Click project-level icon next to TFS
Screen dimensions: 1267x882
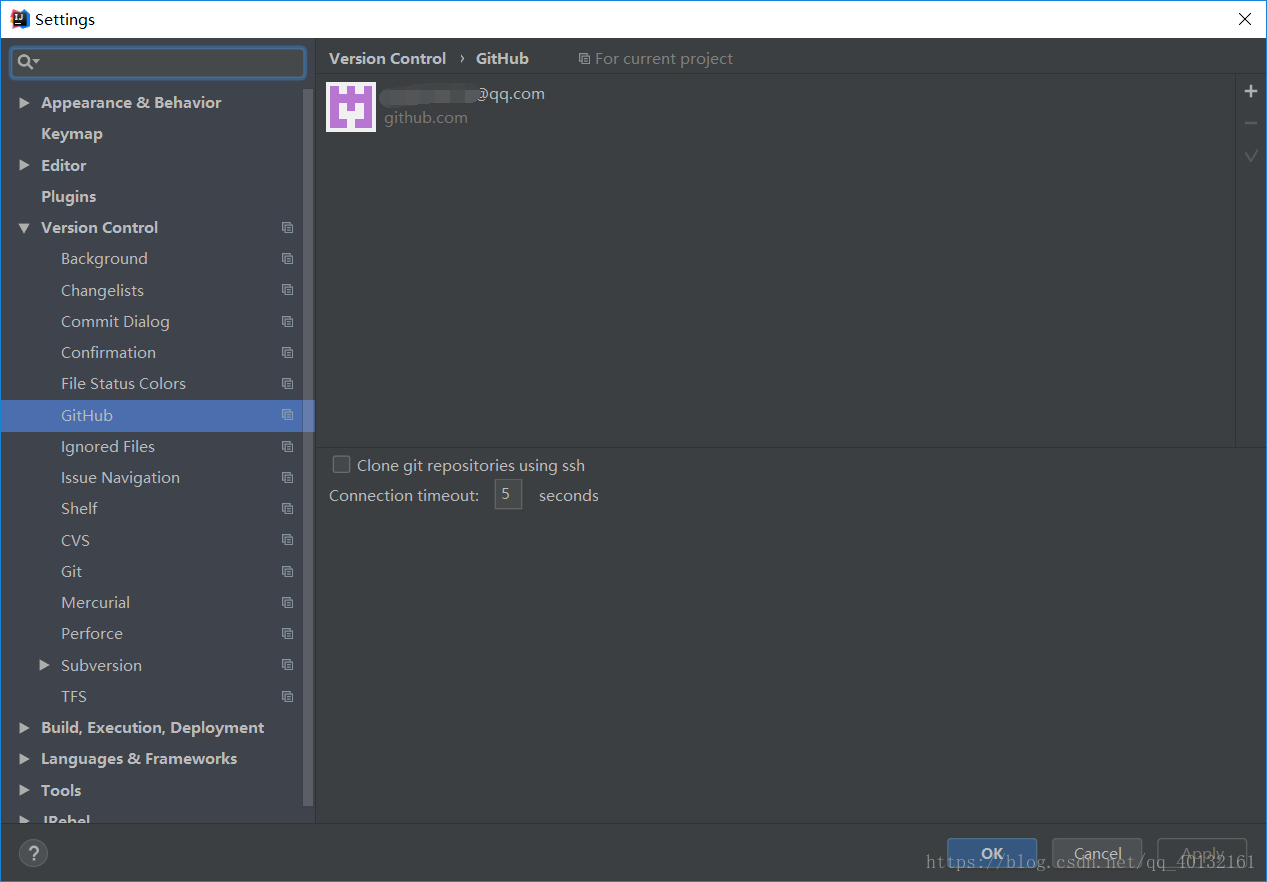[287, 697]
